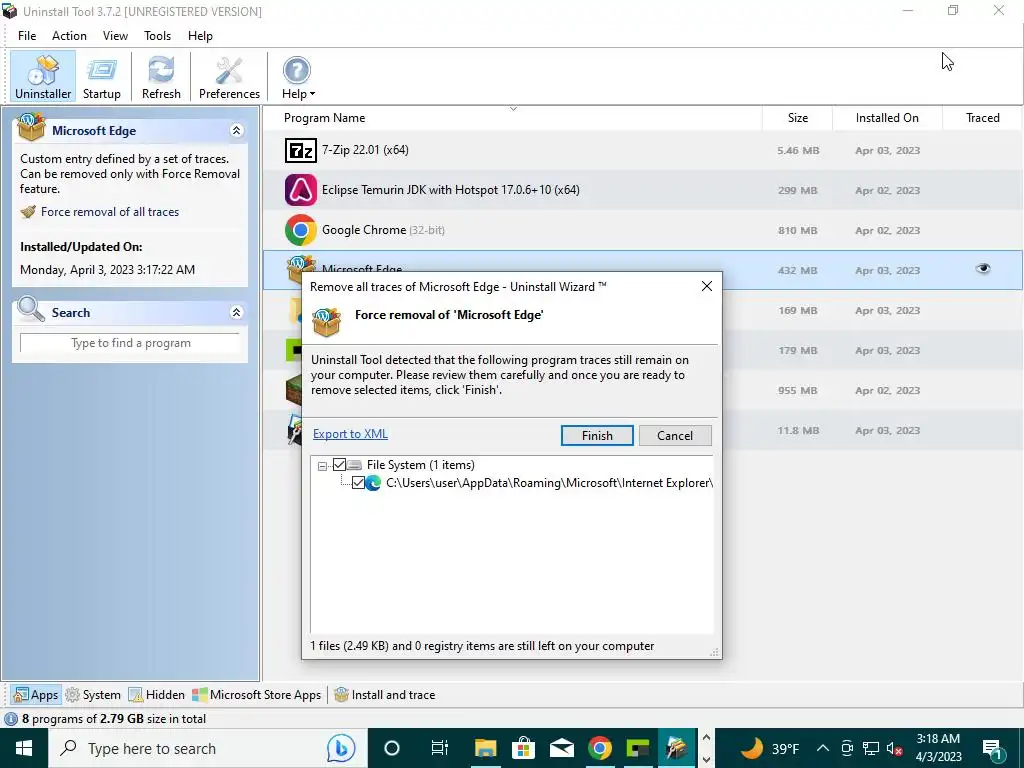Switch to the Hidden tab

157,695
